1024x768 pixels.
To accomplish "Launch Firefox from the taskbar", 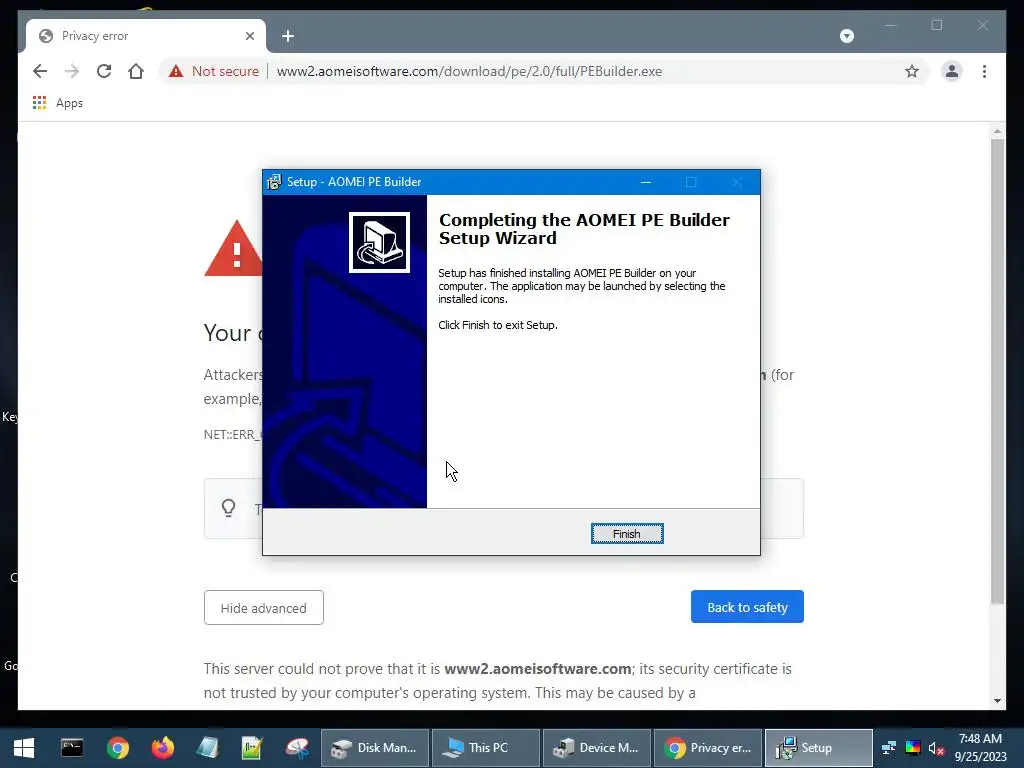I will (163, 748).
